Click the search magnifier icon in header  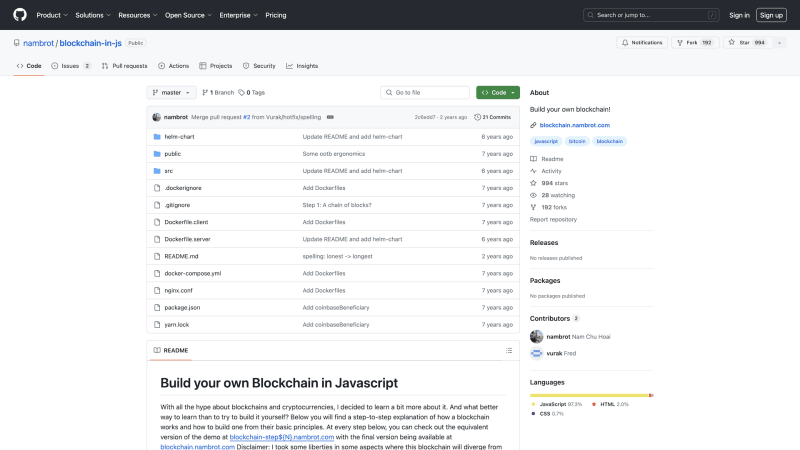[x=591, y=15]
